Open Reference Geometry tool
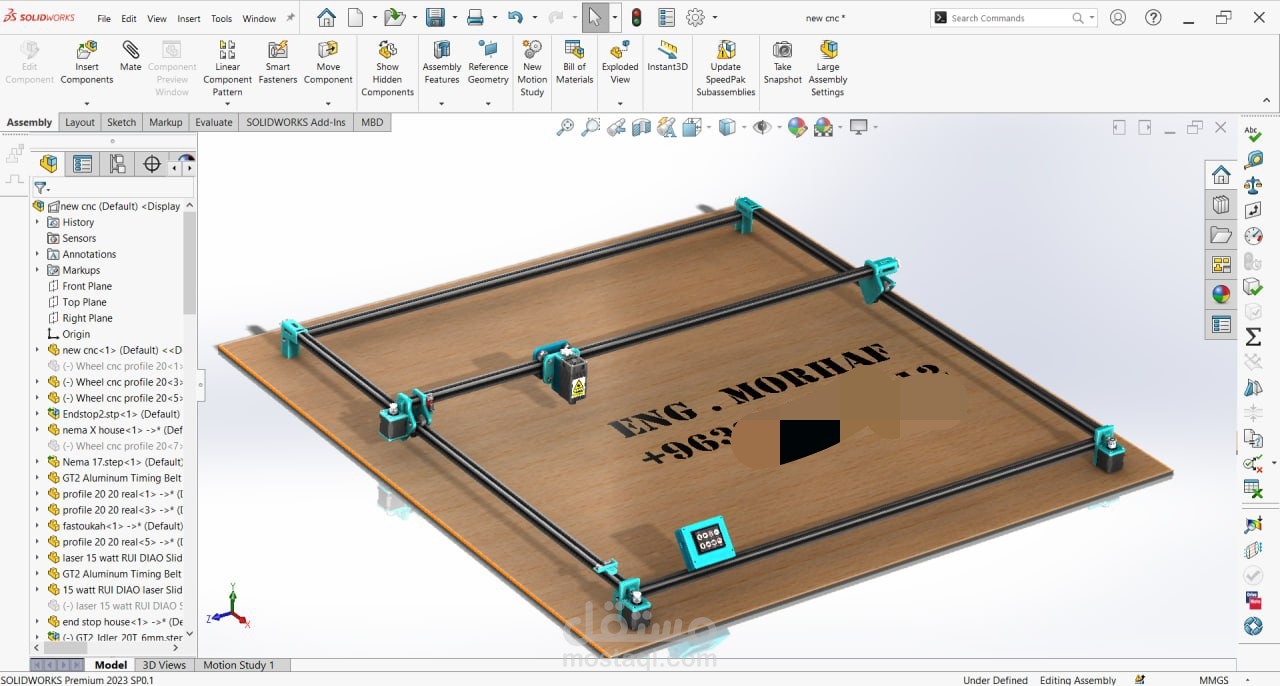 point(488,62)
